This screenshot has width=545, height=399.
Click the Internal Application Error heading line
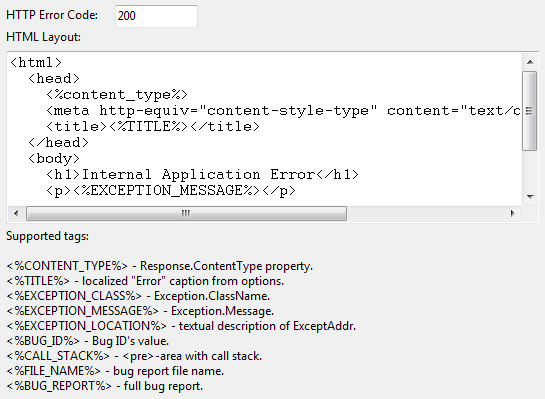click(x=202, y=174)
